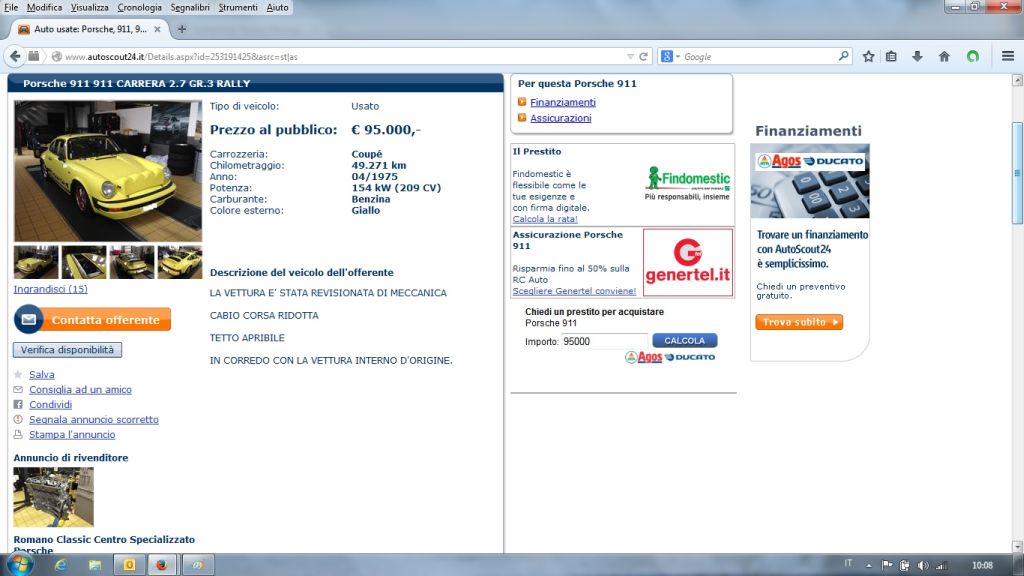Viewport: 1024px width, 576px height.
Task: Click the Calcola la rata! link
Action: 545,219
